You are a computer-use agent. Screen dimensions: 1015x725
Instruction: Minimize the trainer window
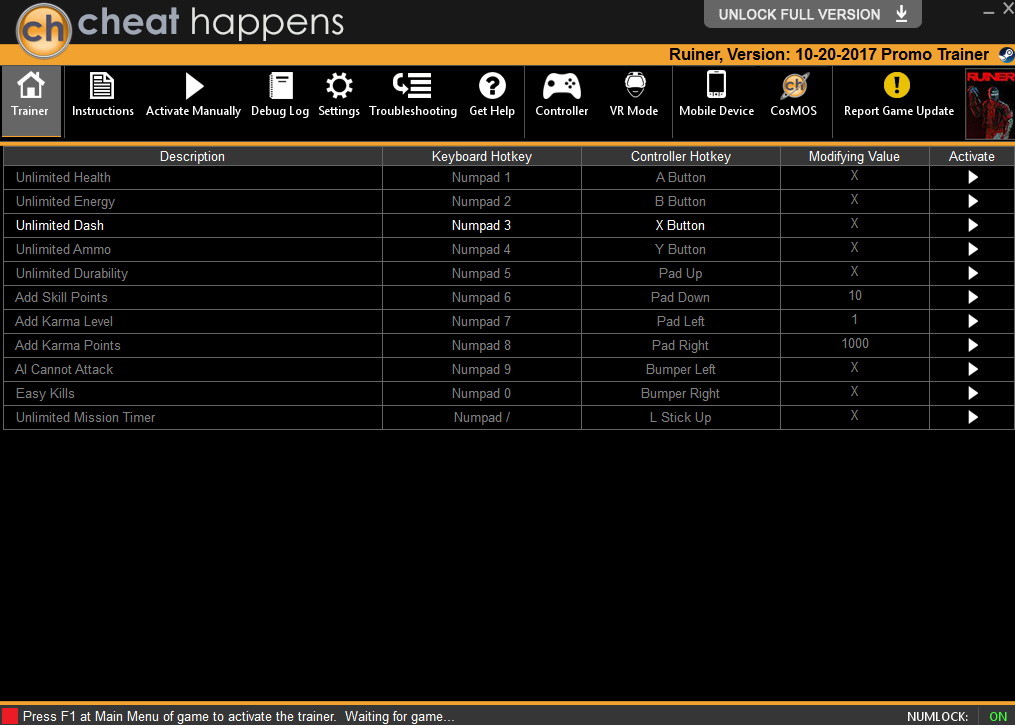988,12
